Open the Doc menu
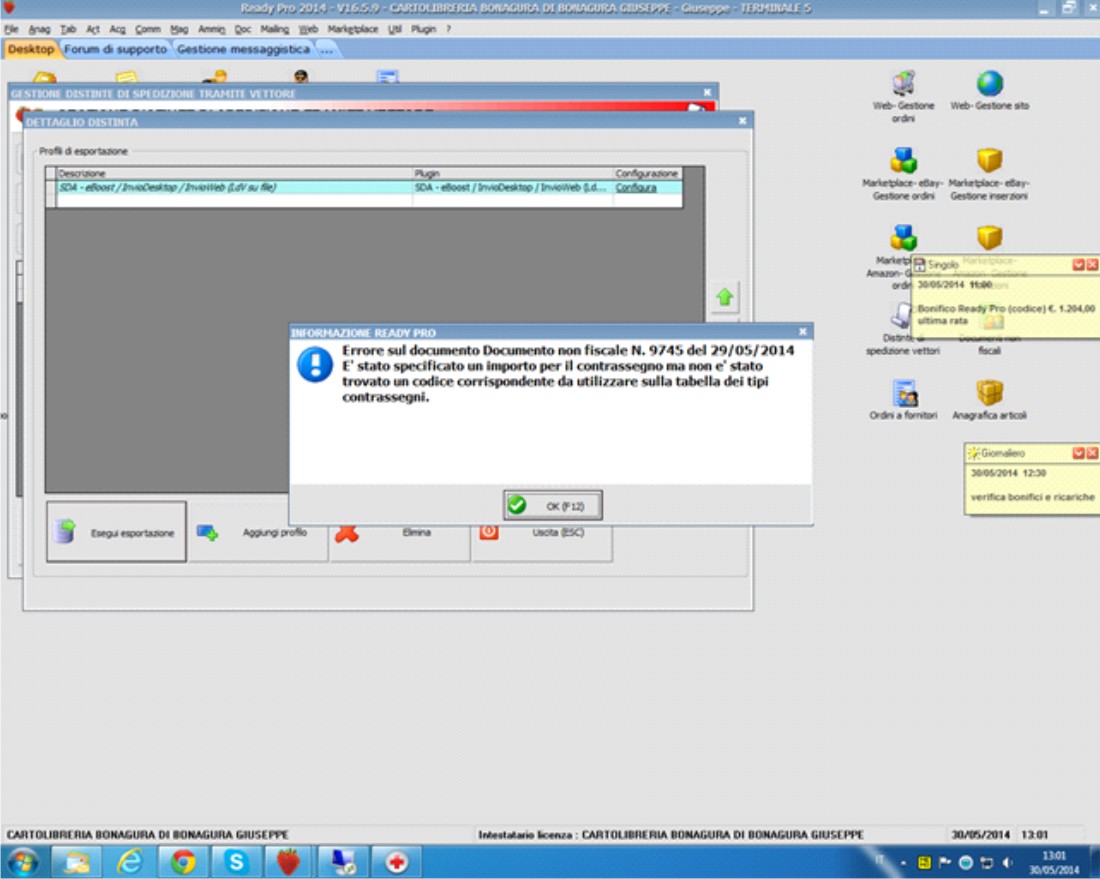The image size is (1100, 879). pyautogui.click(x=243, y=29)
